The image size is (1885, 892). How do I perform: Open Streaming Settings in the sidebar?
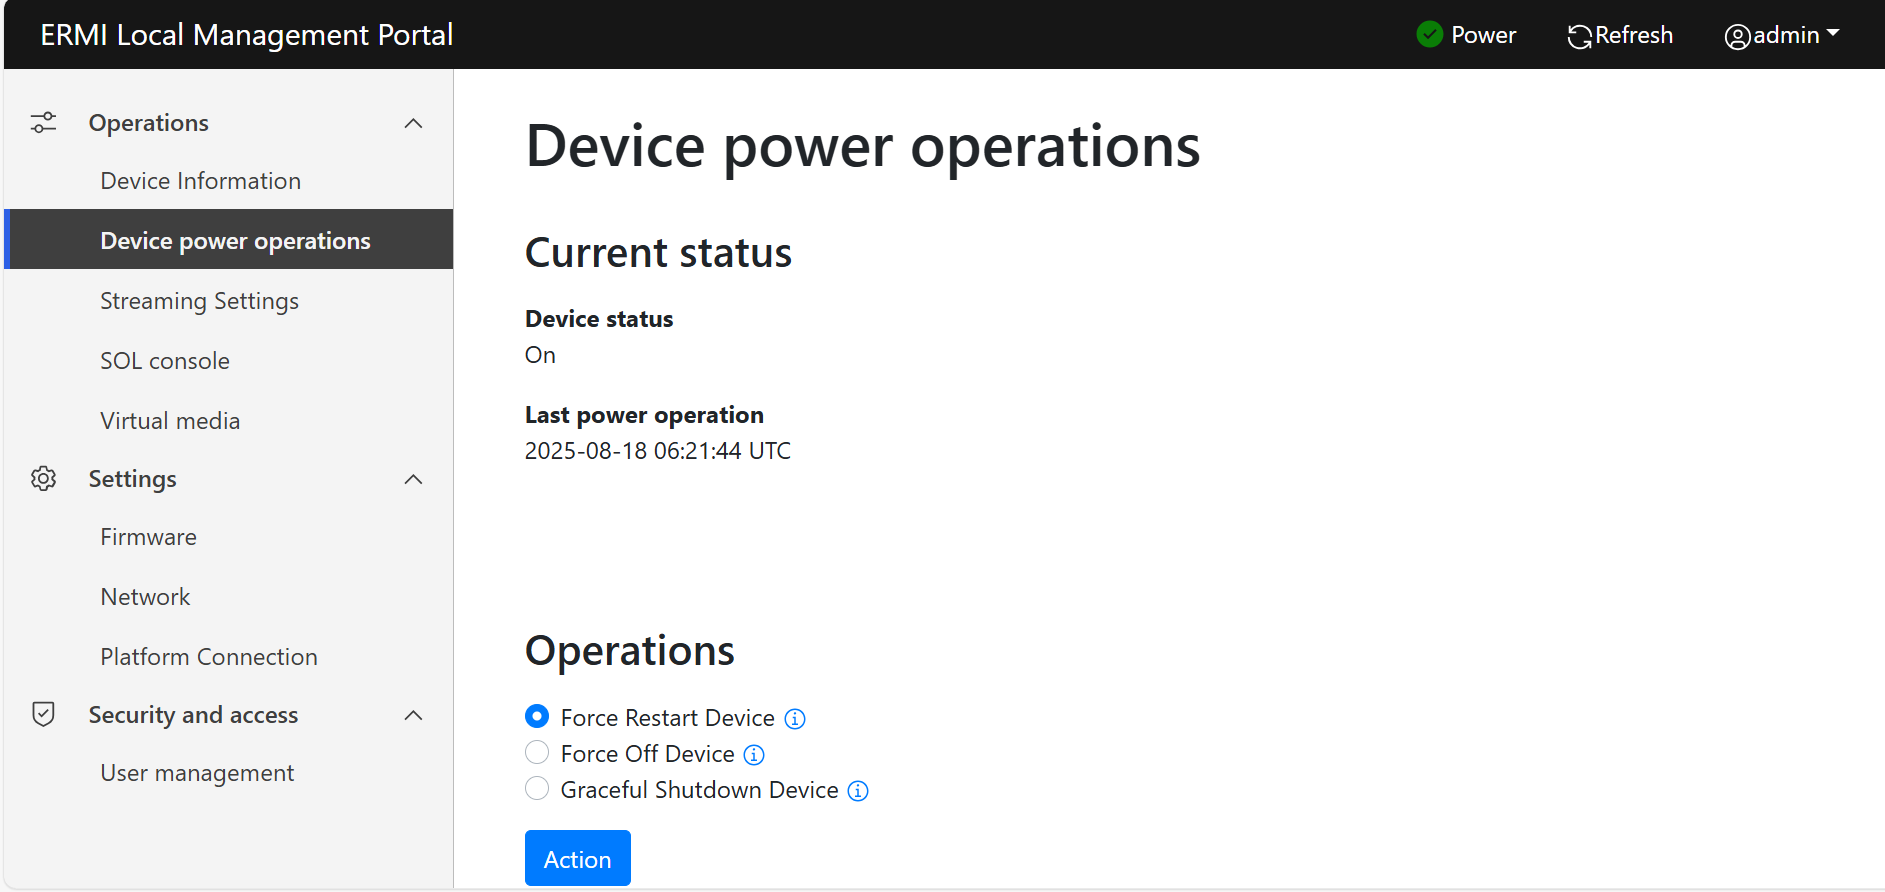click(x=199, y=301)
